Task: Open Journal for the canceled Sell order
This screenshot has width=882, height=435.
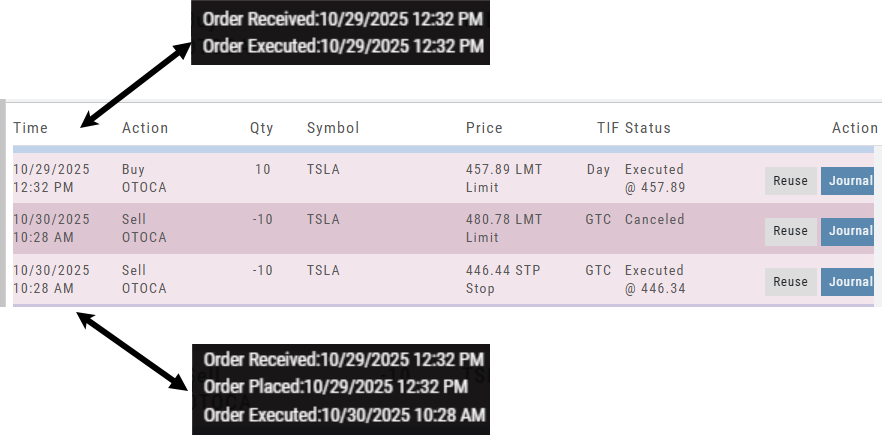Action: [x=849, y=231]
